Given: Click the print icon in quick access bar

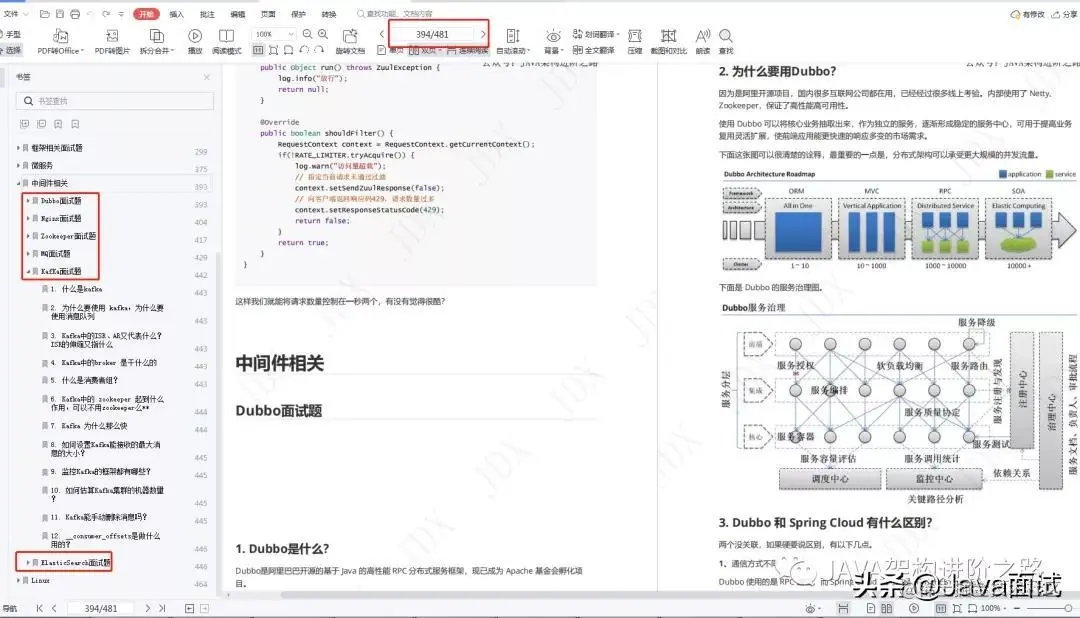Looking at the screenshot, I should [x=75, y=14].
